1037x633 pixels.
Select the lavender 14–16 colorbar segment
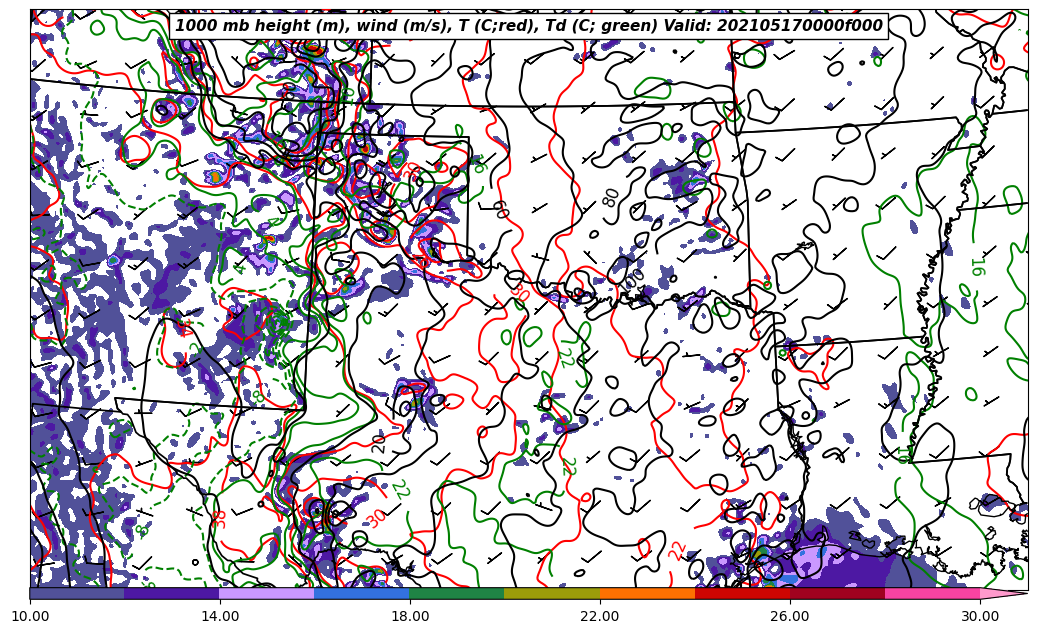267,593
